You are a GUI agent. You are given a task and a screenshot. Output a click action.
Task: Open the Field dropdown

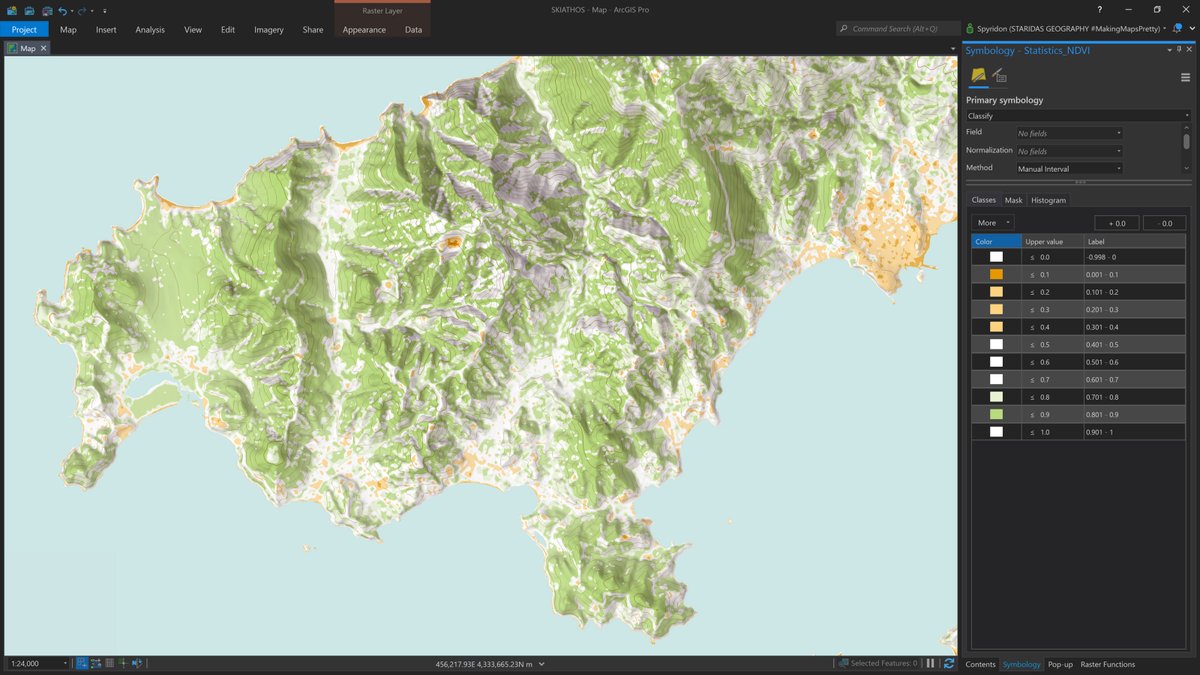1069,133
